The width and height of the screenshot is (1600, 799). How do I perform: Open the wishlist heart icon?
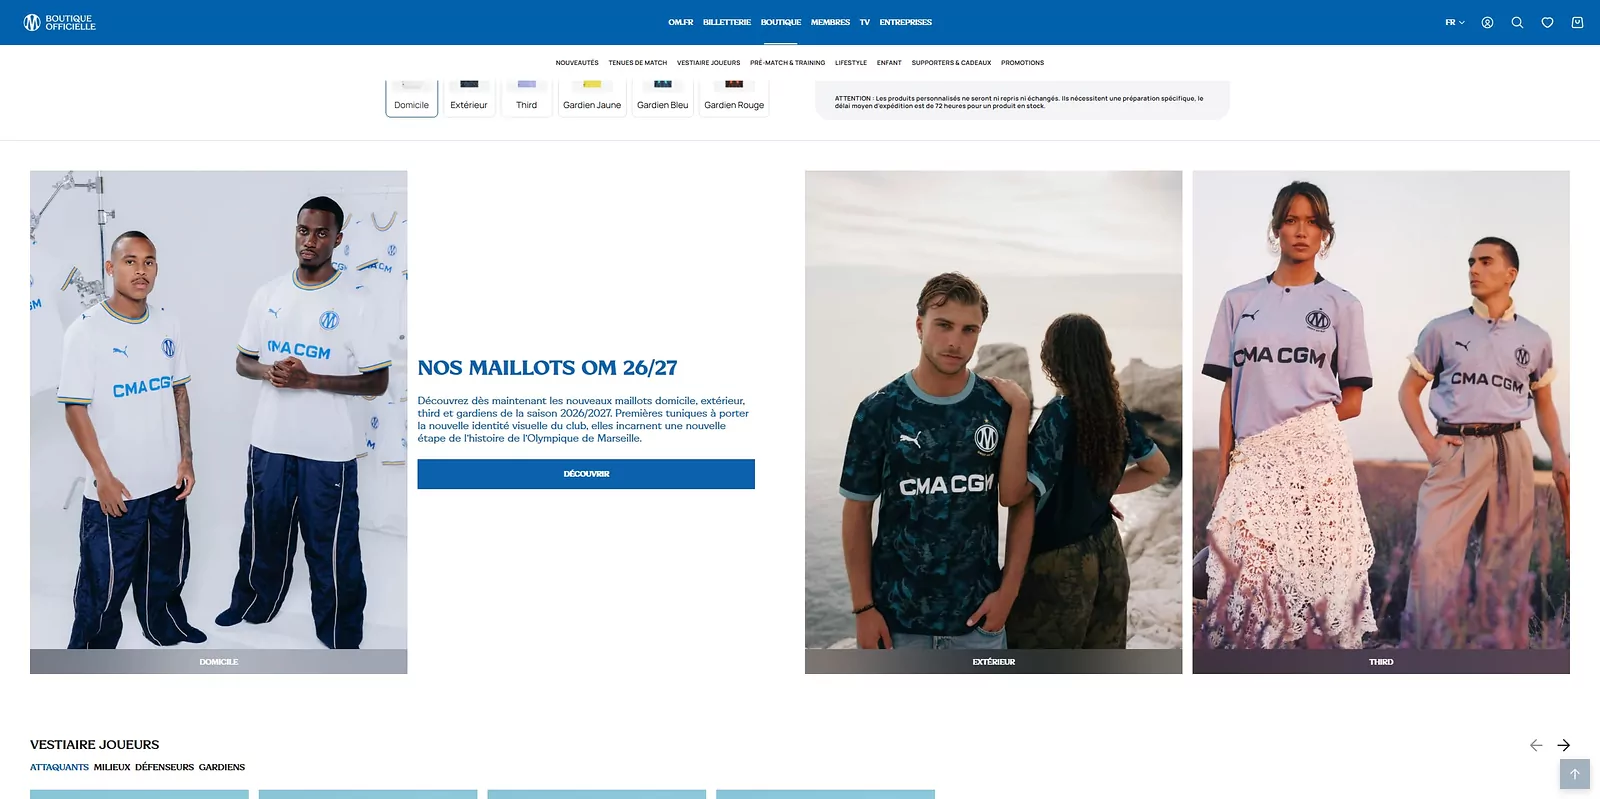pos(1547,22)
